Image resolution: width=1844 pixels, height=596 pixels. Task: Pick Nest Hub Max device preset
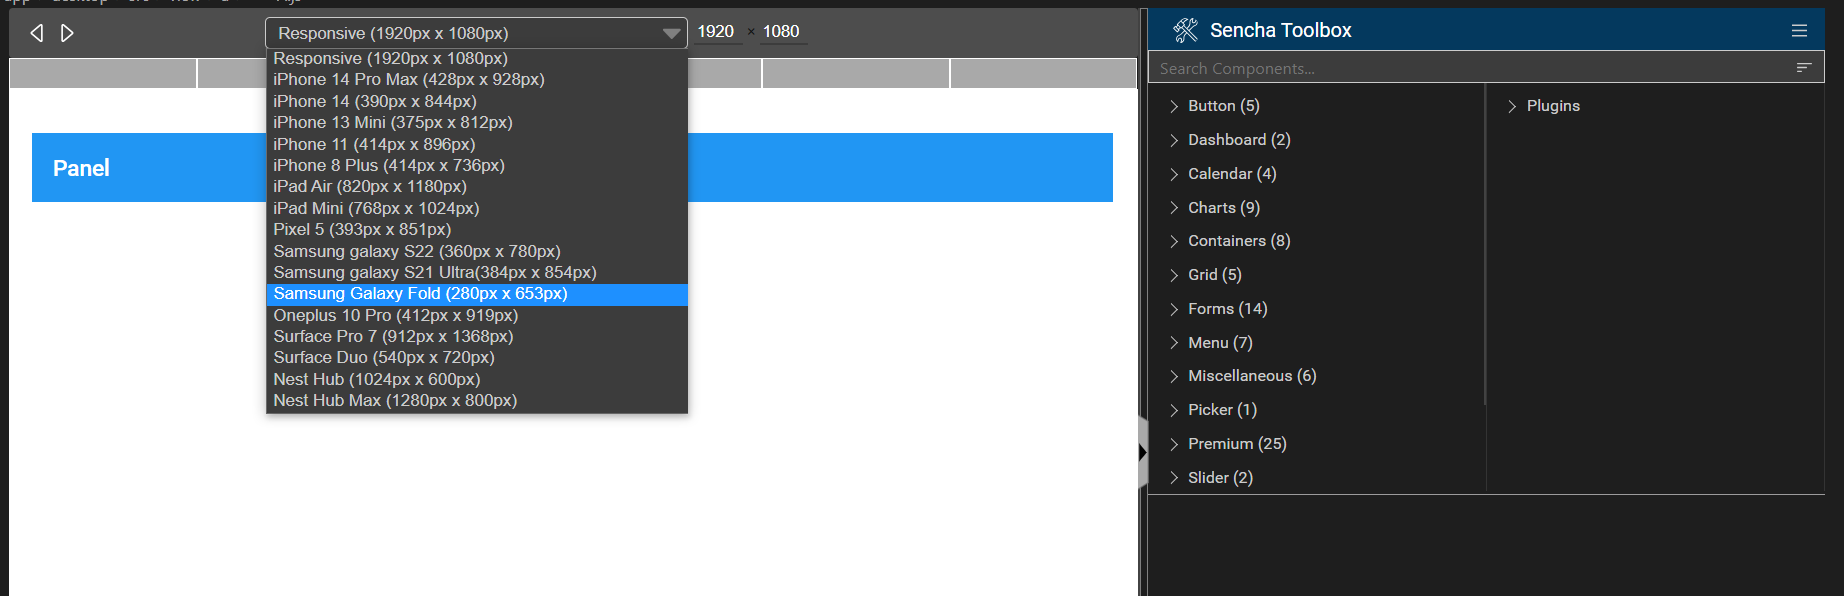click(395, 401)
